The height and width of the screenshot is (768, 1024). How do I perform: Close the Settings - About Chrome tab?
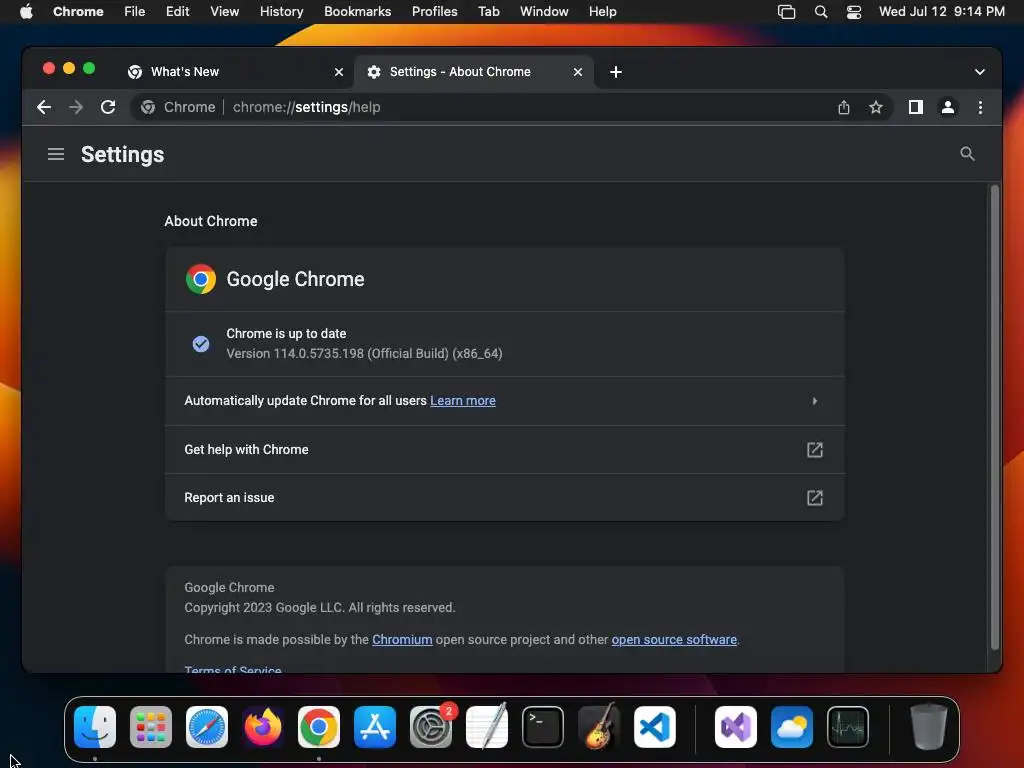(577, 72)
